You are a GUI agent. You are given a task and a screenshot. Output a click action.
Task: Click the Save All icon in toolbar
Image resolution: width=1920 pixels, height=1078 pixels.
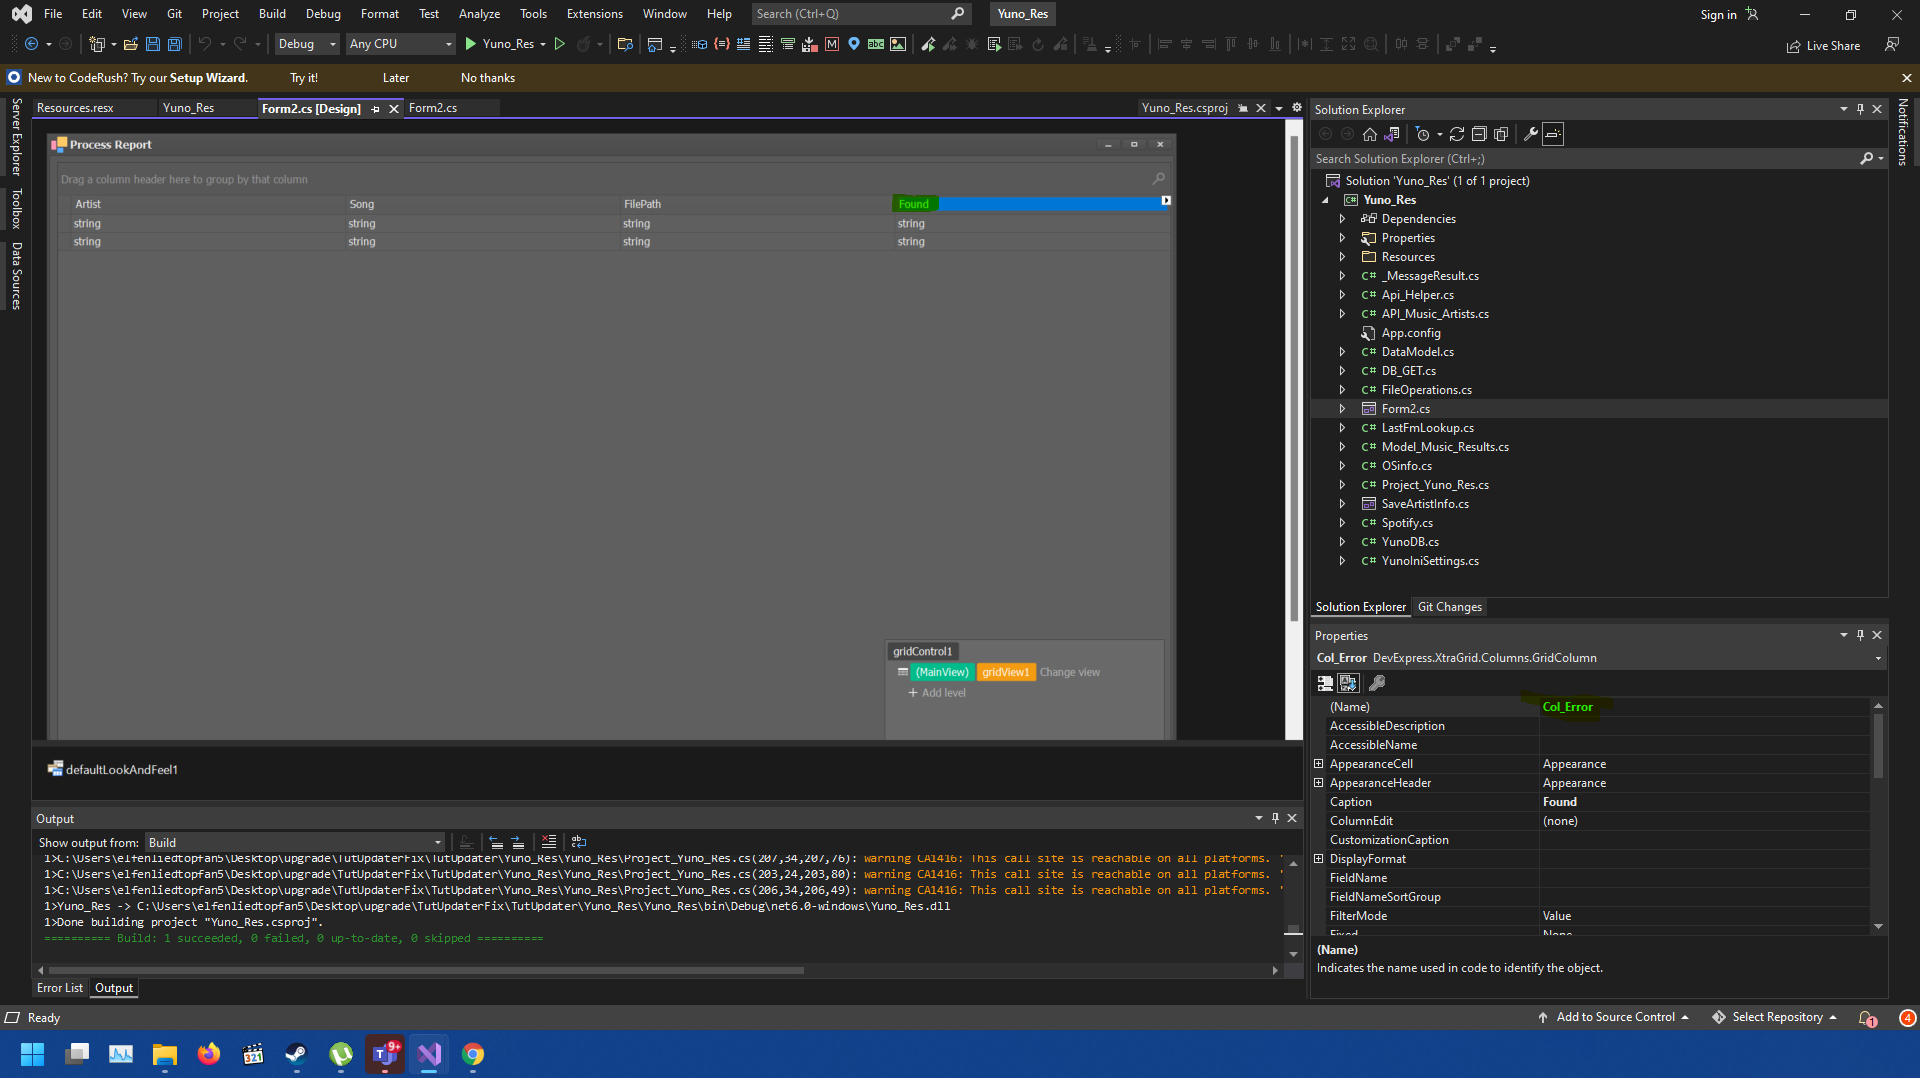(x=174, y=44)
